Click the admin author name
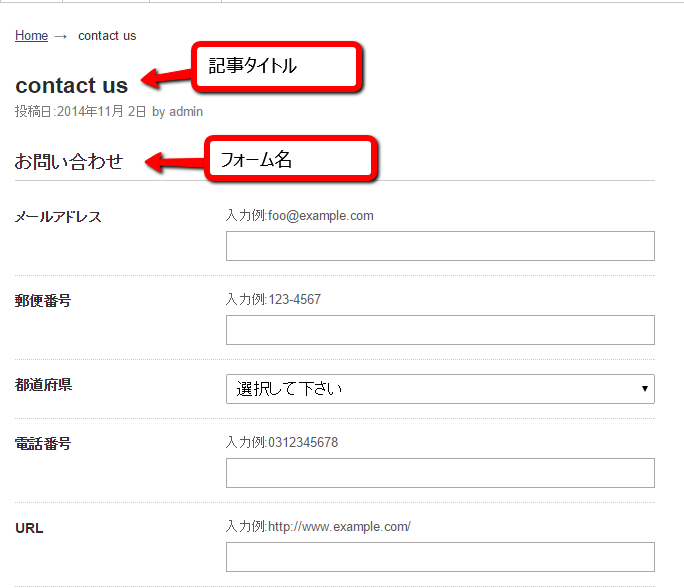 186,112
